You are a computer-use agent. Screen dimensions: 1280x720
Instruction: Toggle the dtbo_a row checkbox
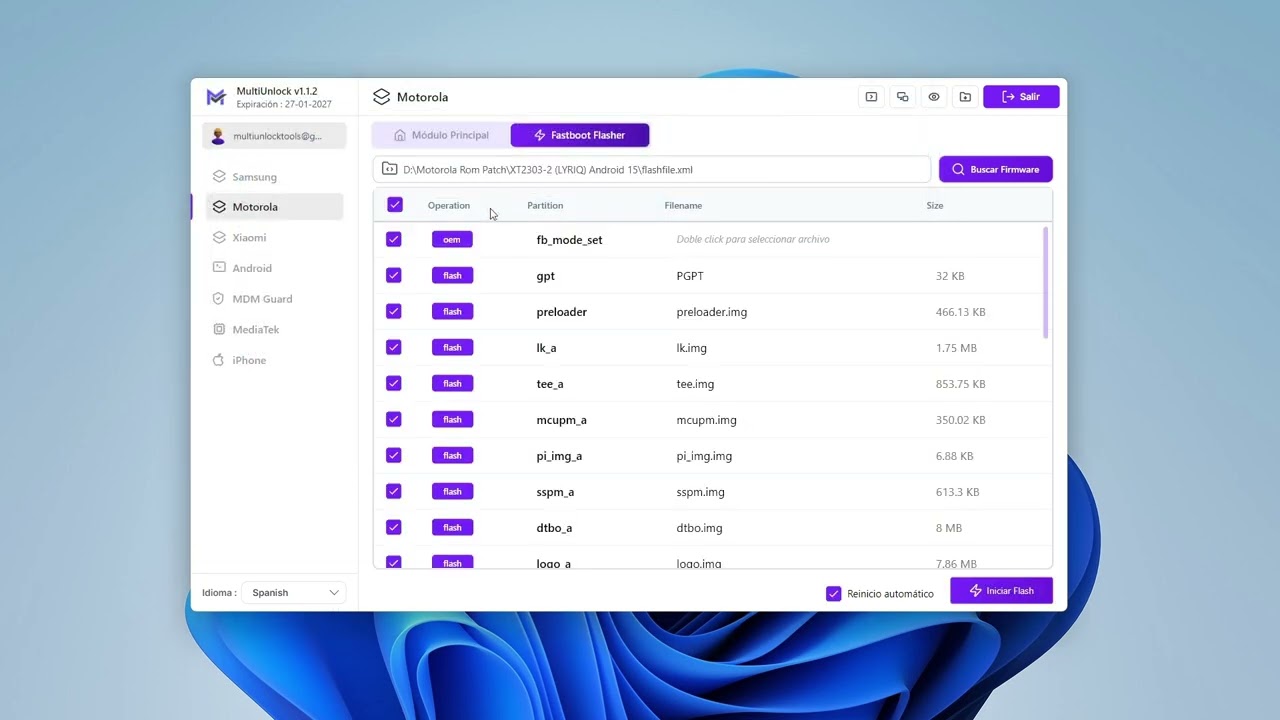pyautogui.click(x=394, y=527)
